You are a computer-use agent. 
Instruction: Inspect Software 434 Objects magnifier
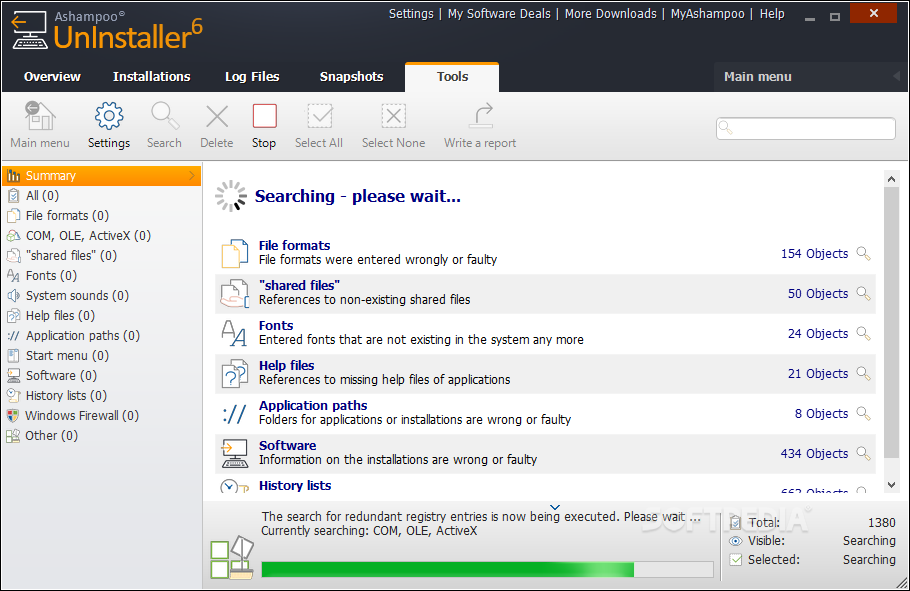point(864,454)
